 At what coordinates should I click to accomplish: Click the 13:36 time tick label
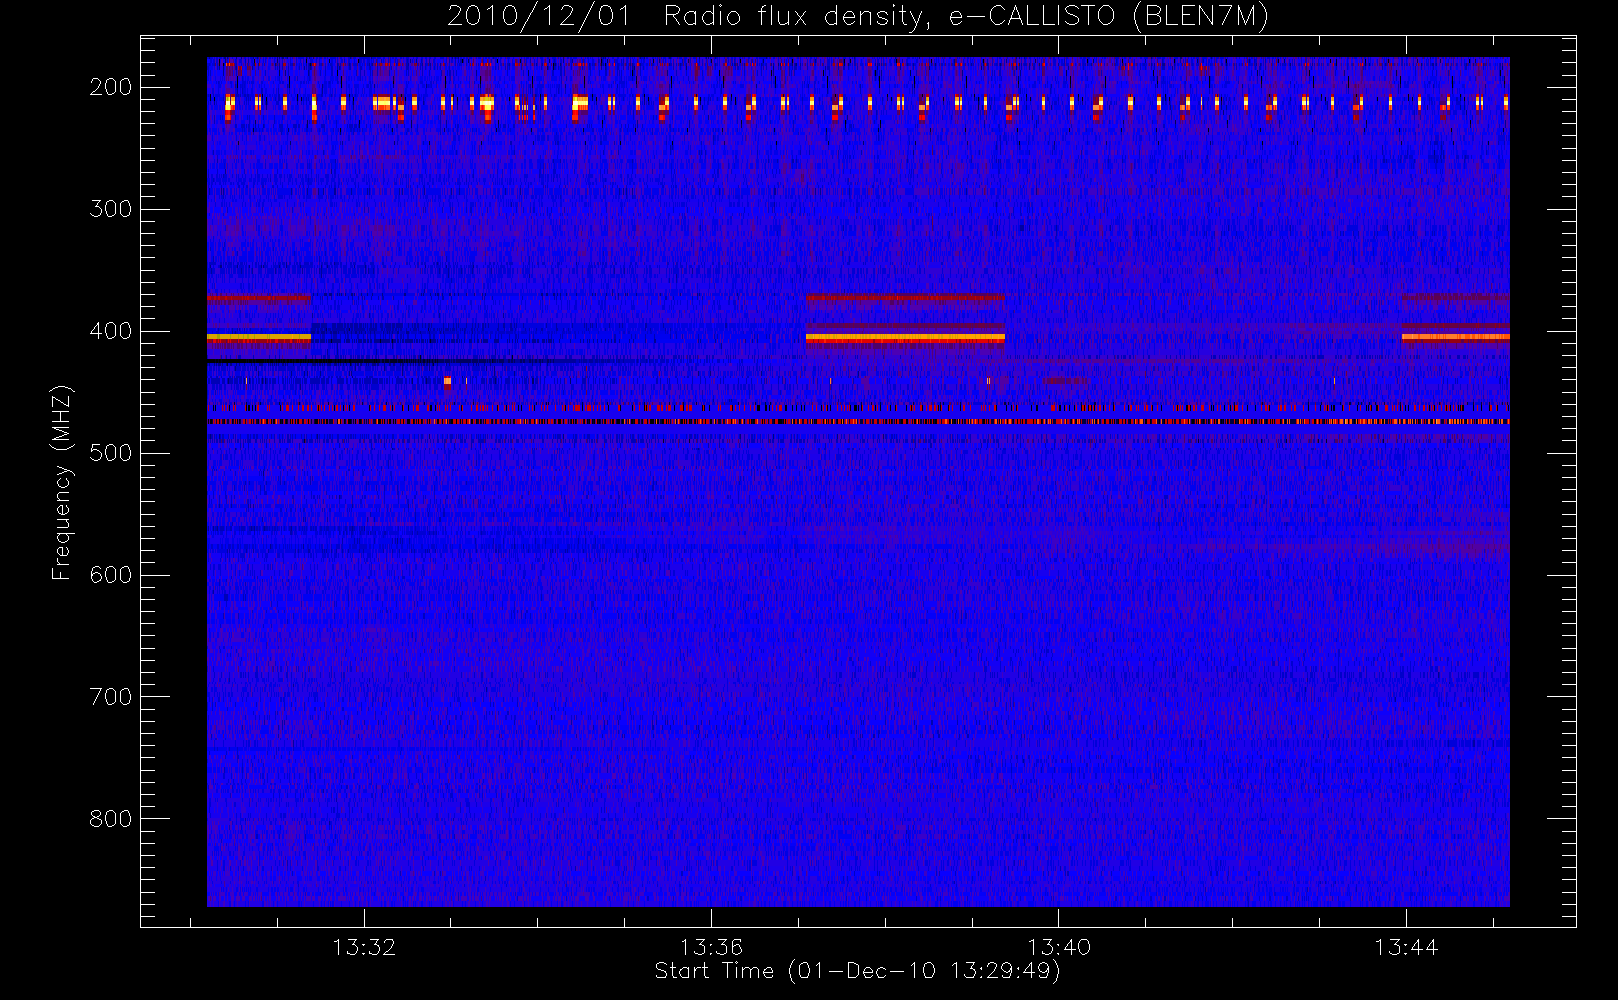pos(711,947)
